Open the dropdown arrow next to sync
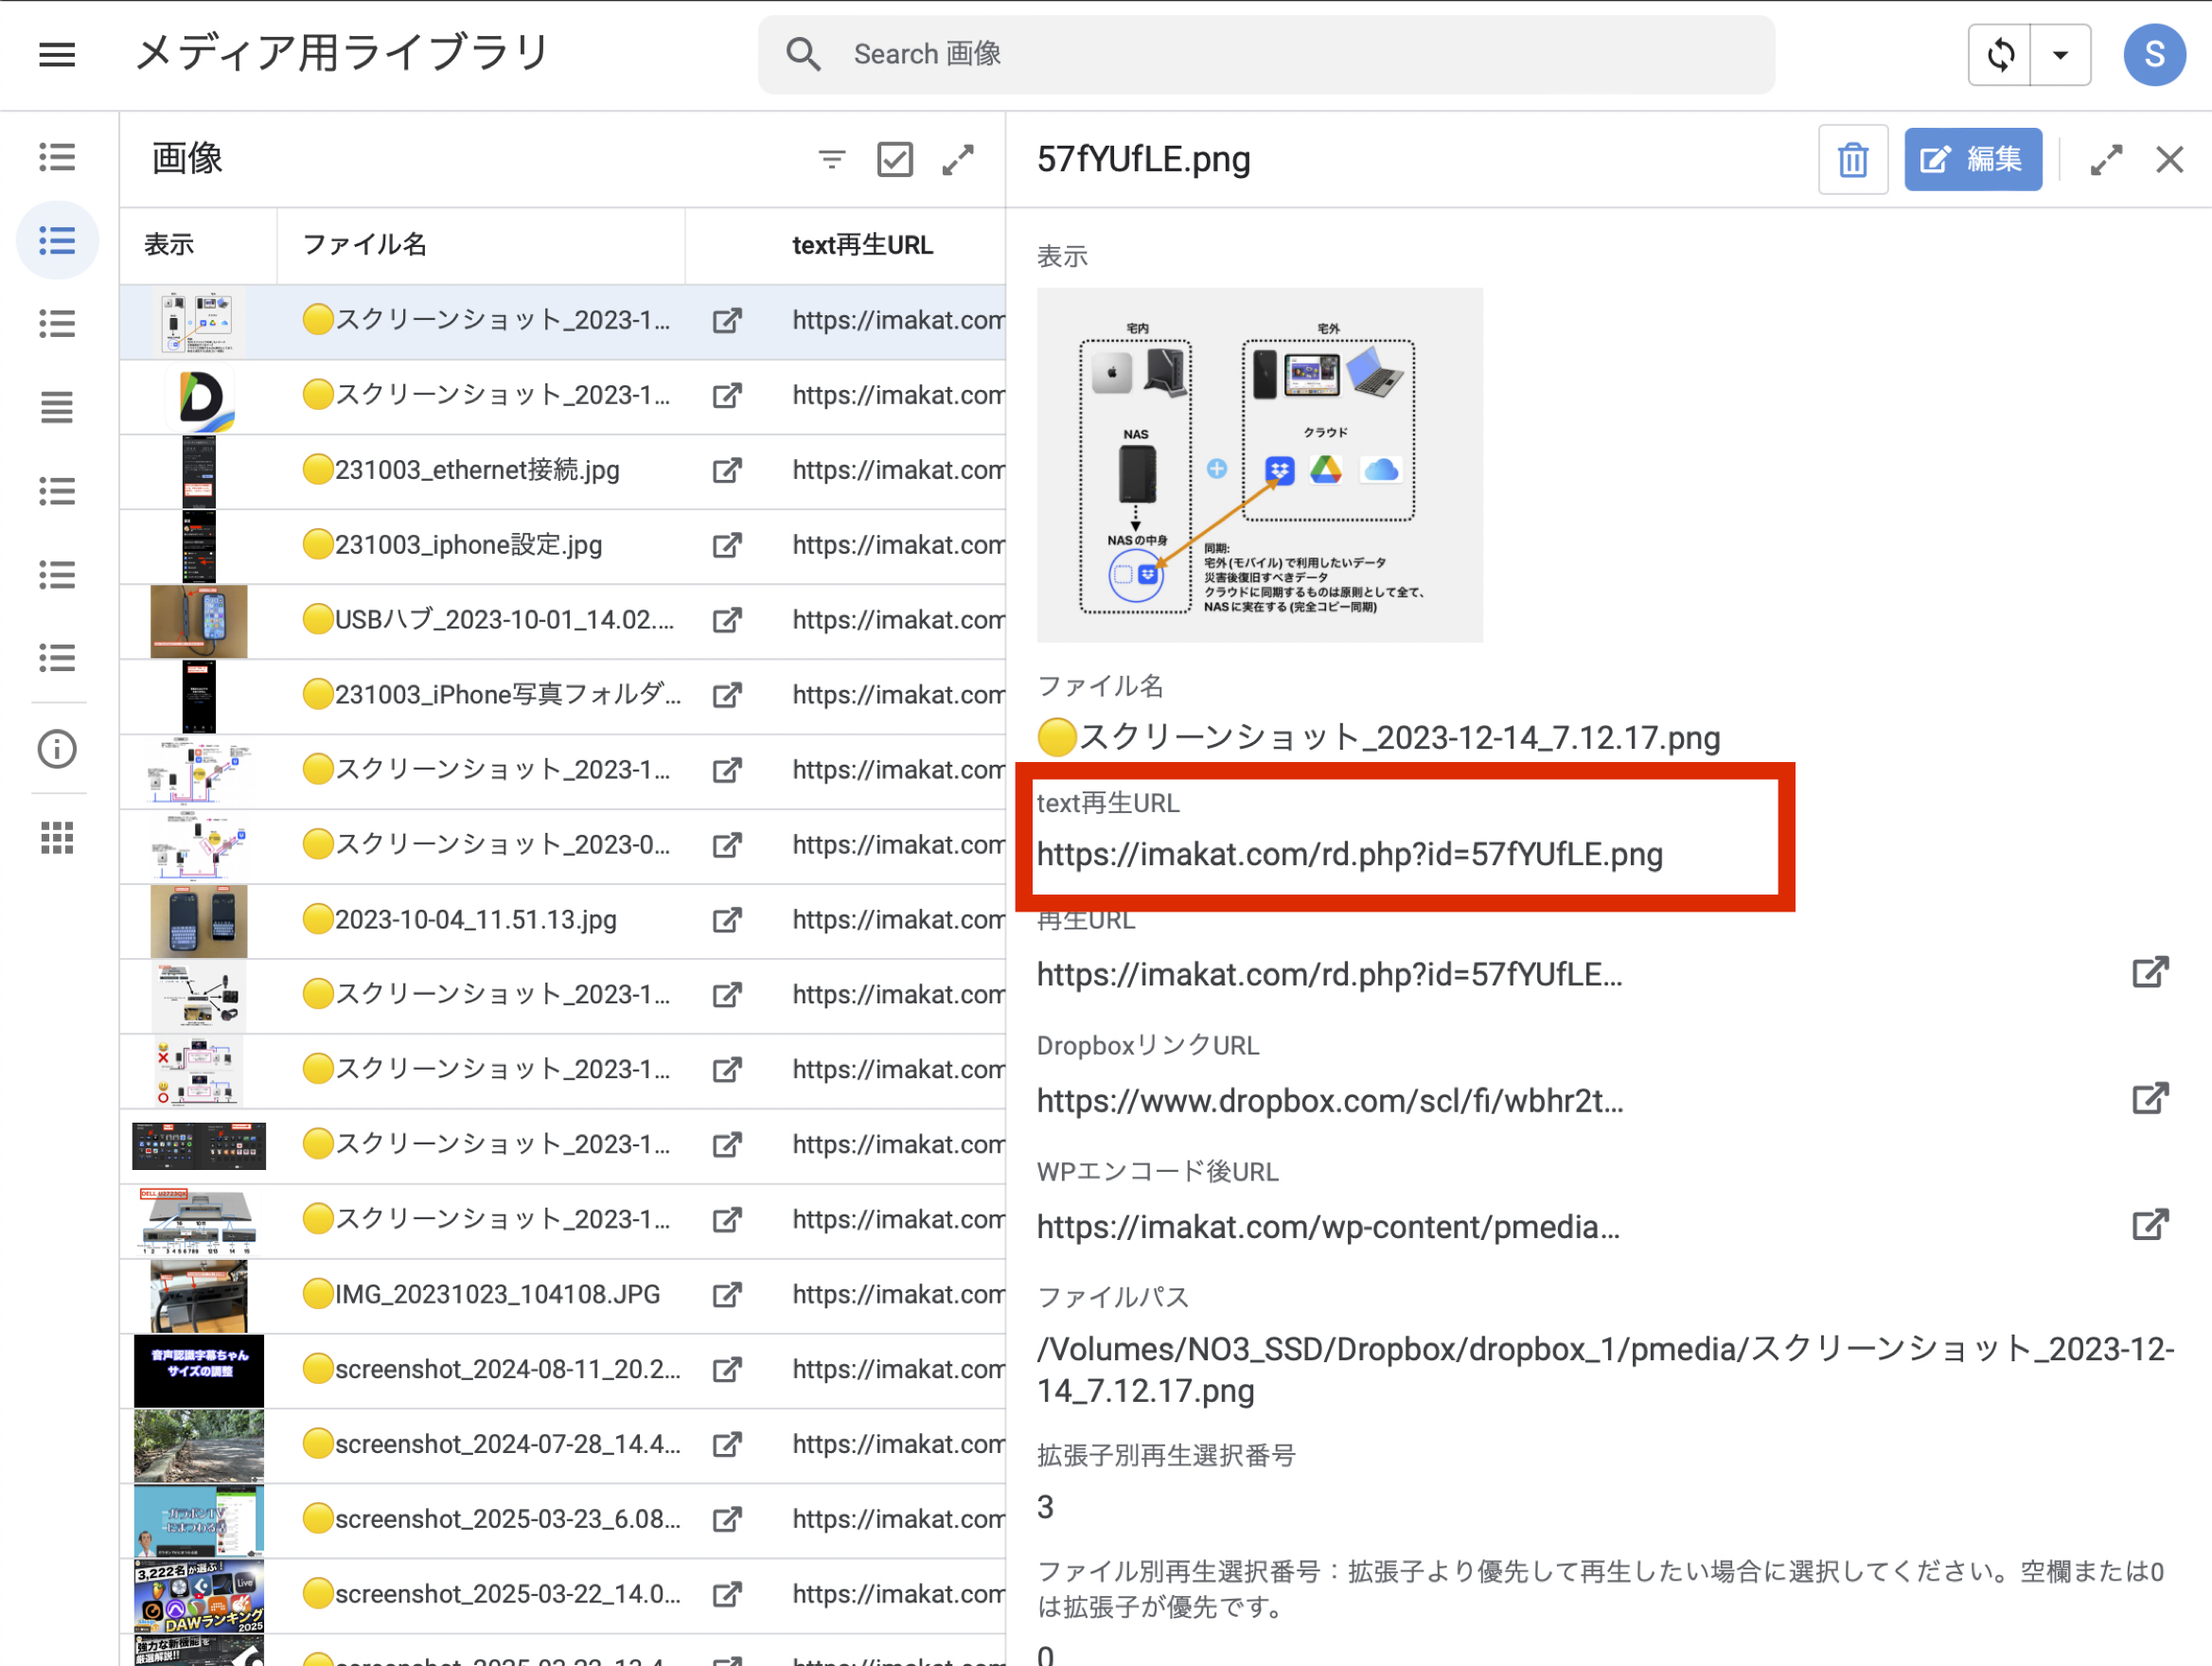 [x=2060, y=54]
